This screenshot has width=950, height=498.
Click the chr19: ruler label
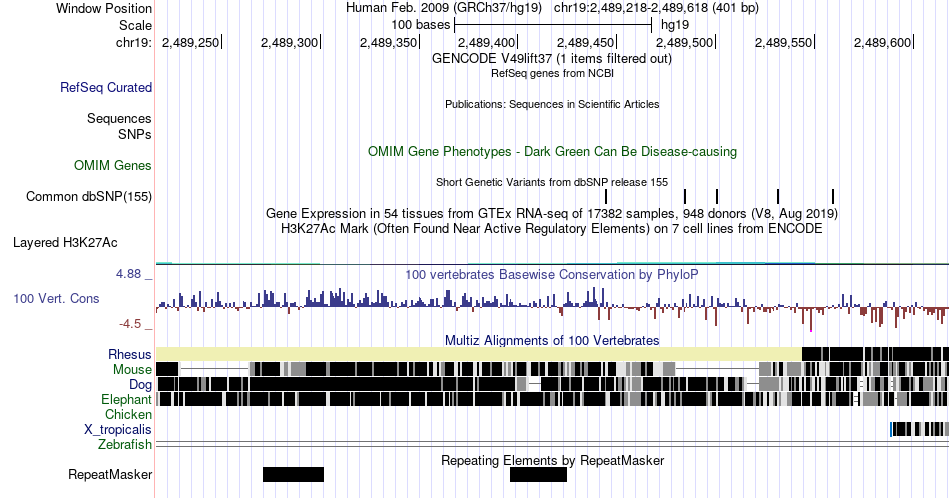click(x=134, y=42)
